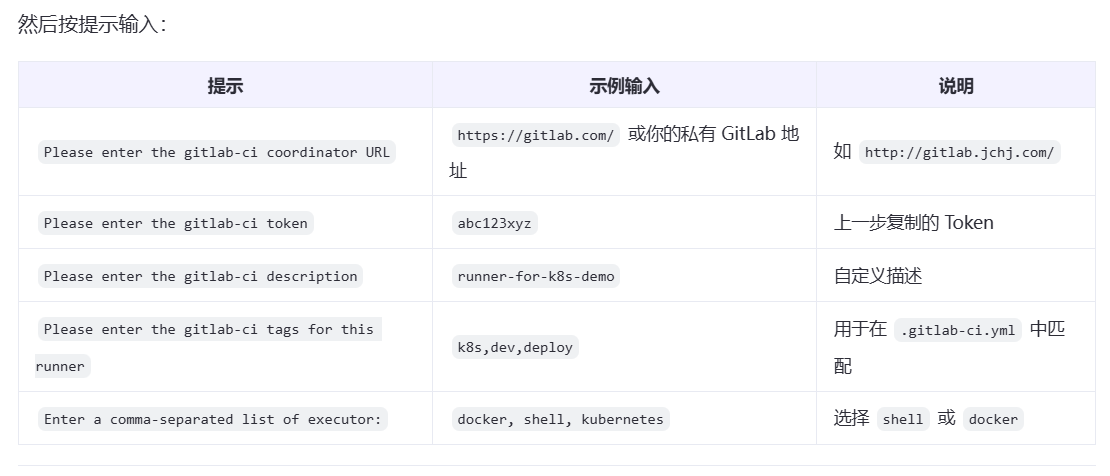
Task: Click the abc123xyz example token
Action: 493,223
